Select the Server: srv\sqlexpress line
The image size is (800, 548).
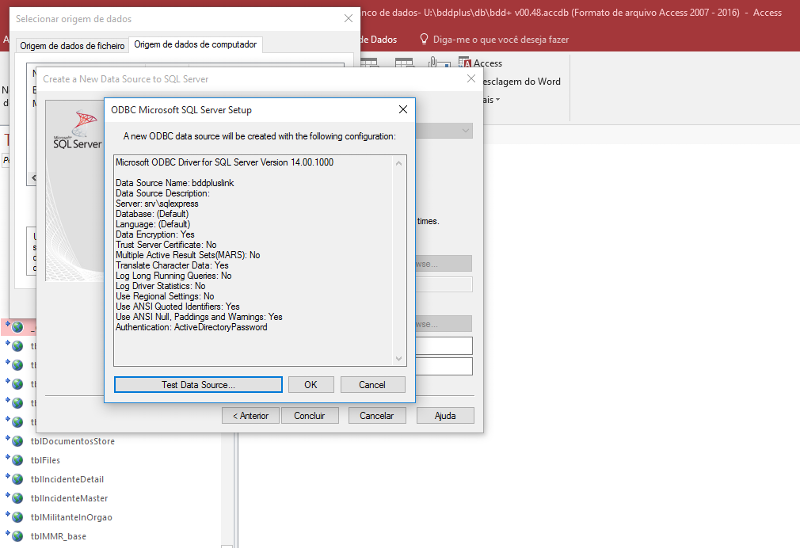[x=157, y=204]
